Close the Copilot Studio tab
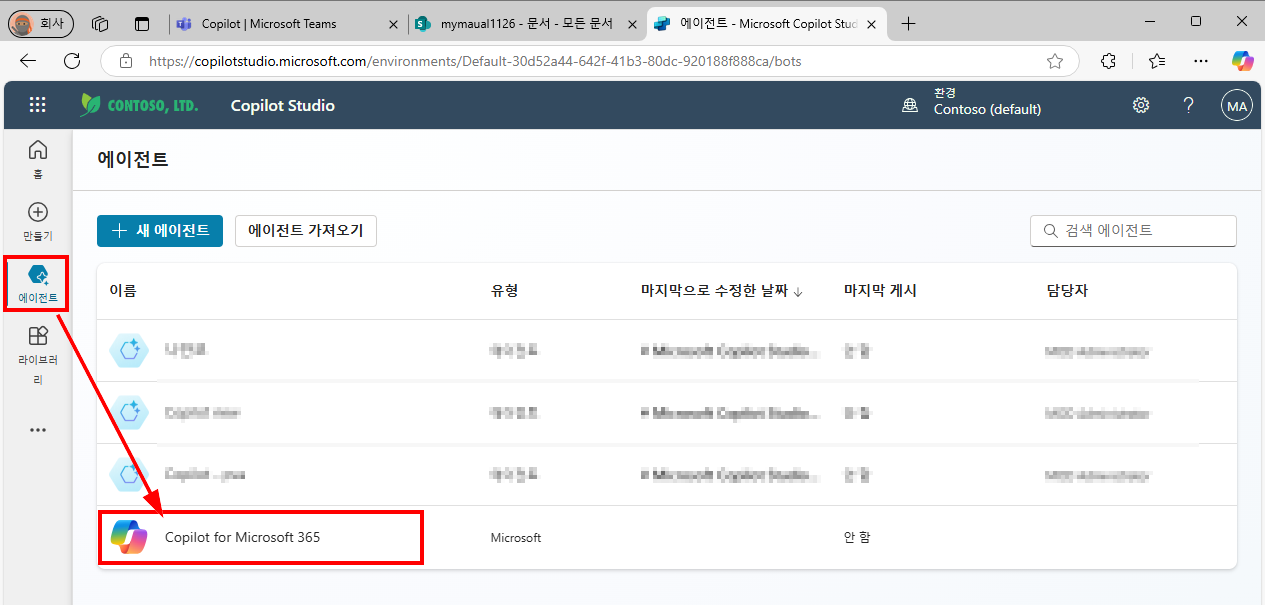 coord(870,24)
